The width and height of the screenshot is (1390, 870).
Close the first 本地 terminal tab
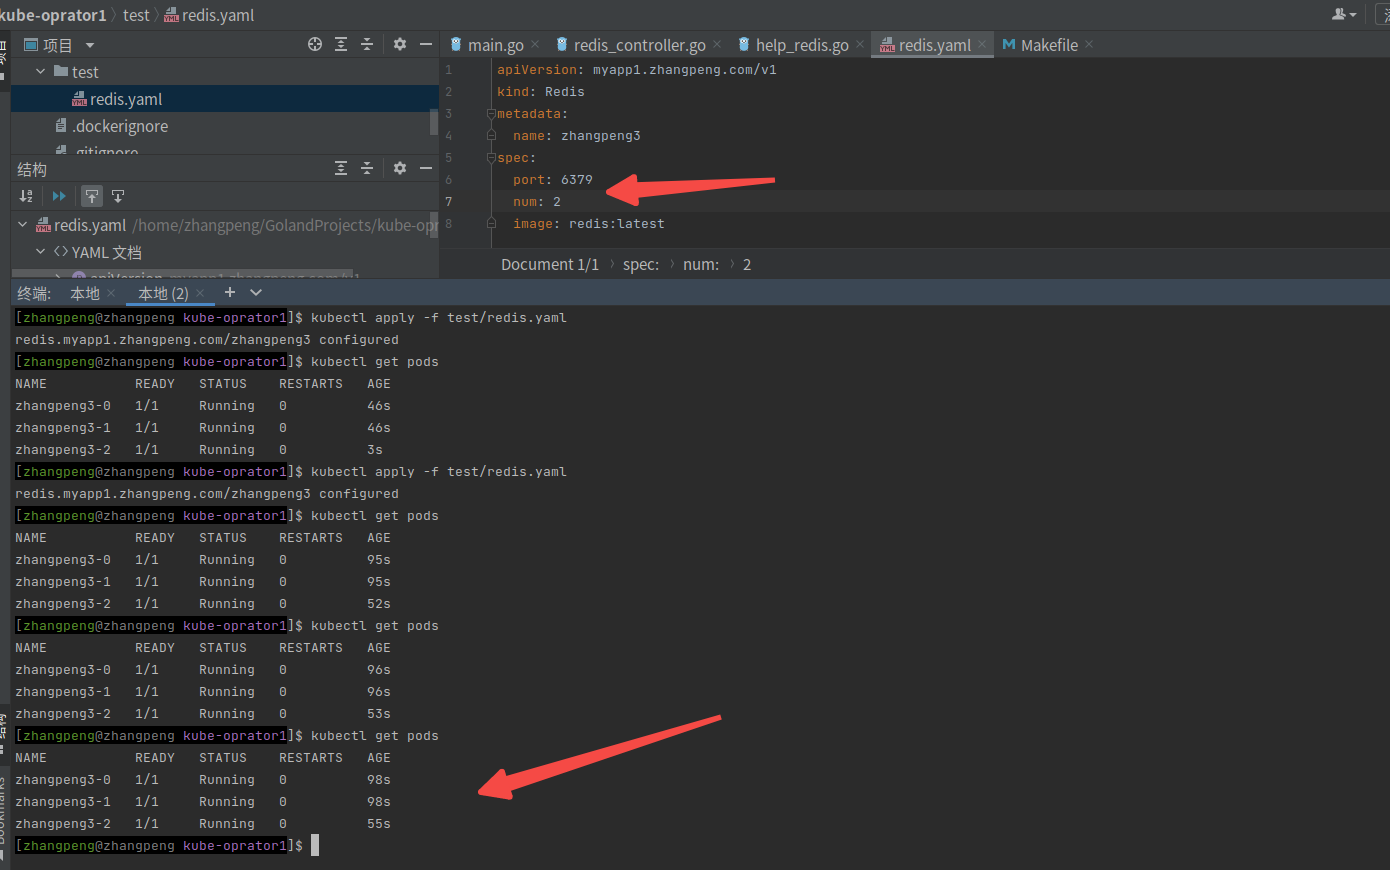click(111, 293)
